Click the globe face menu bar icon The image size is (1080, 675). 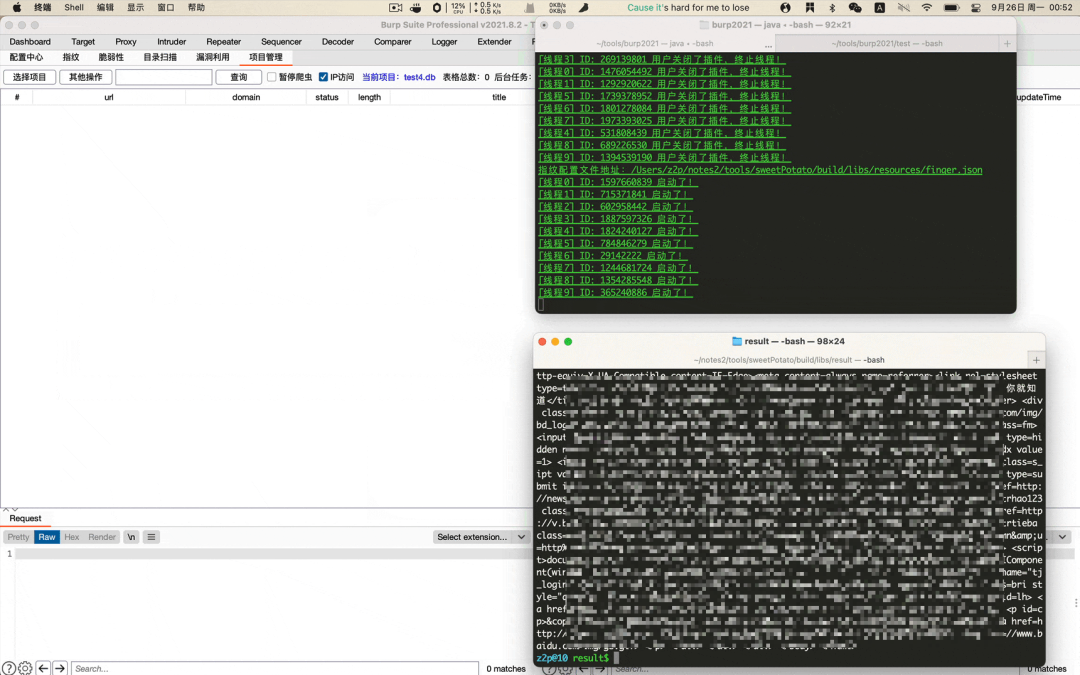(785, 8)
